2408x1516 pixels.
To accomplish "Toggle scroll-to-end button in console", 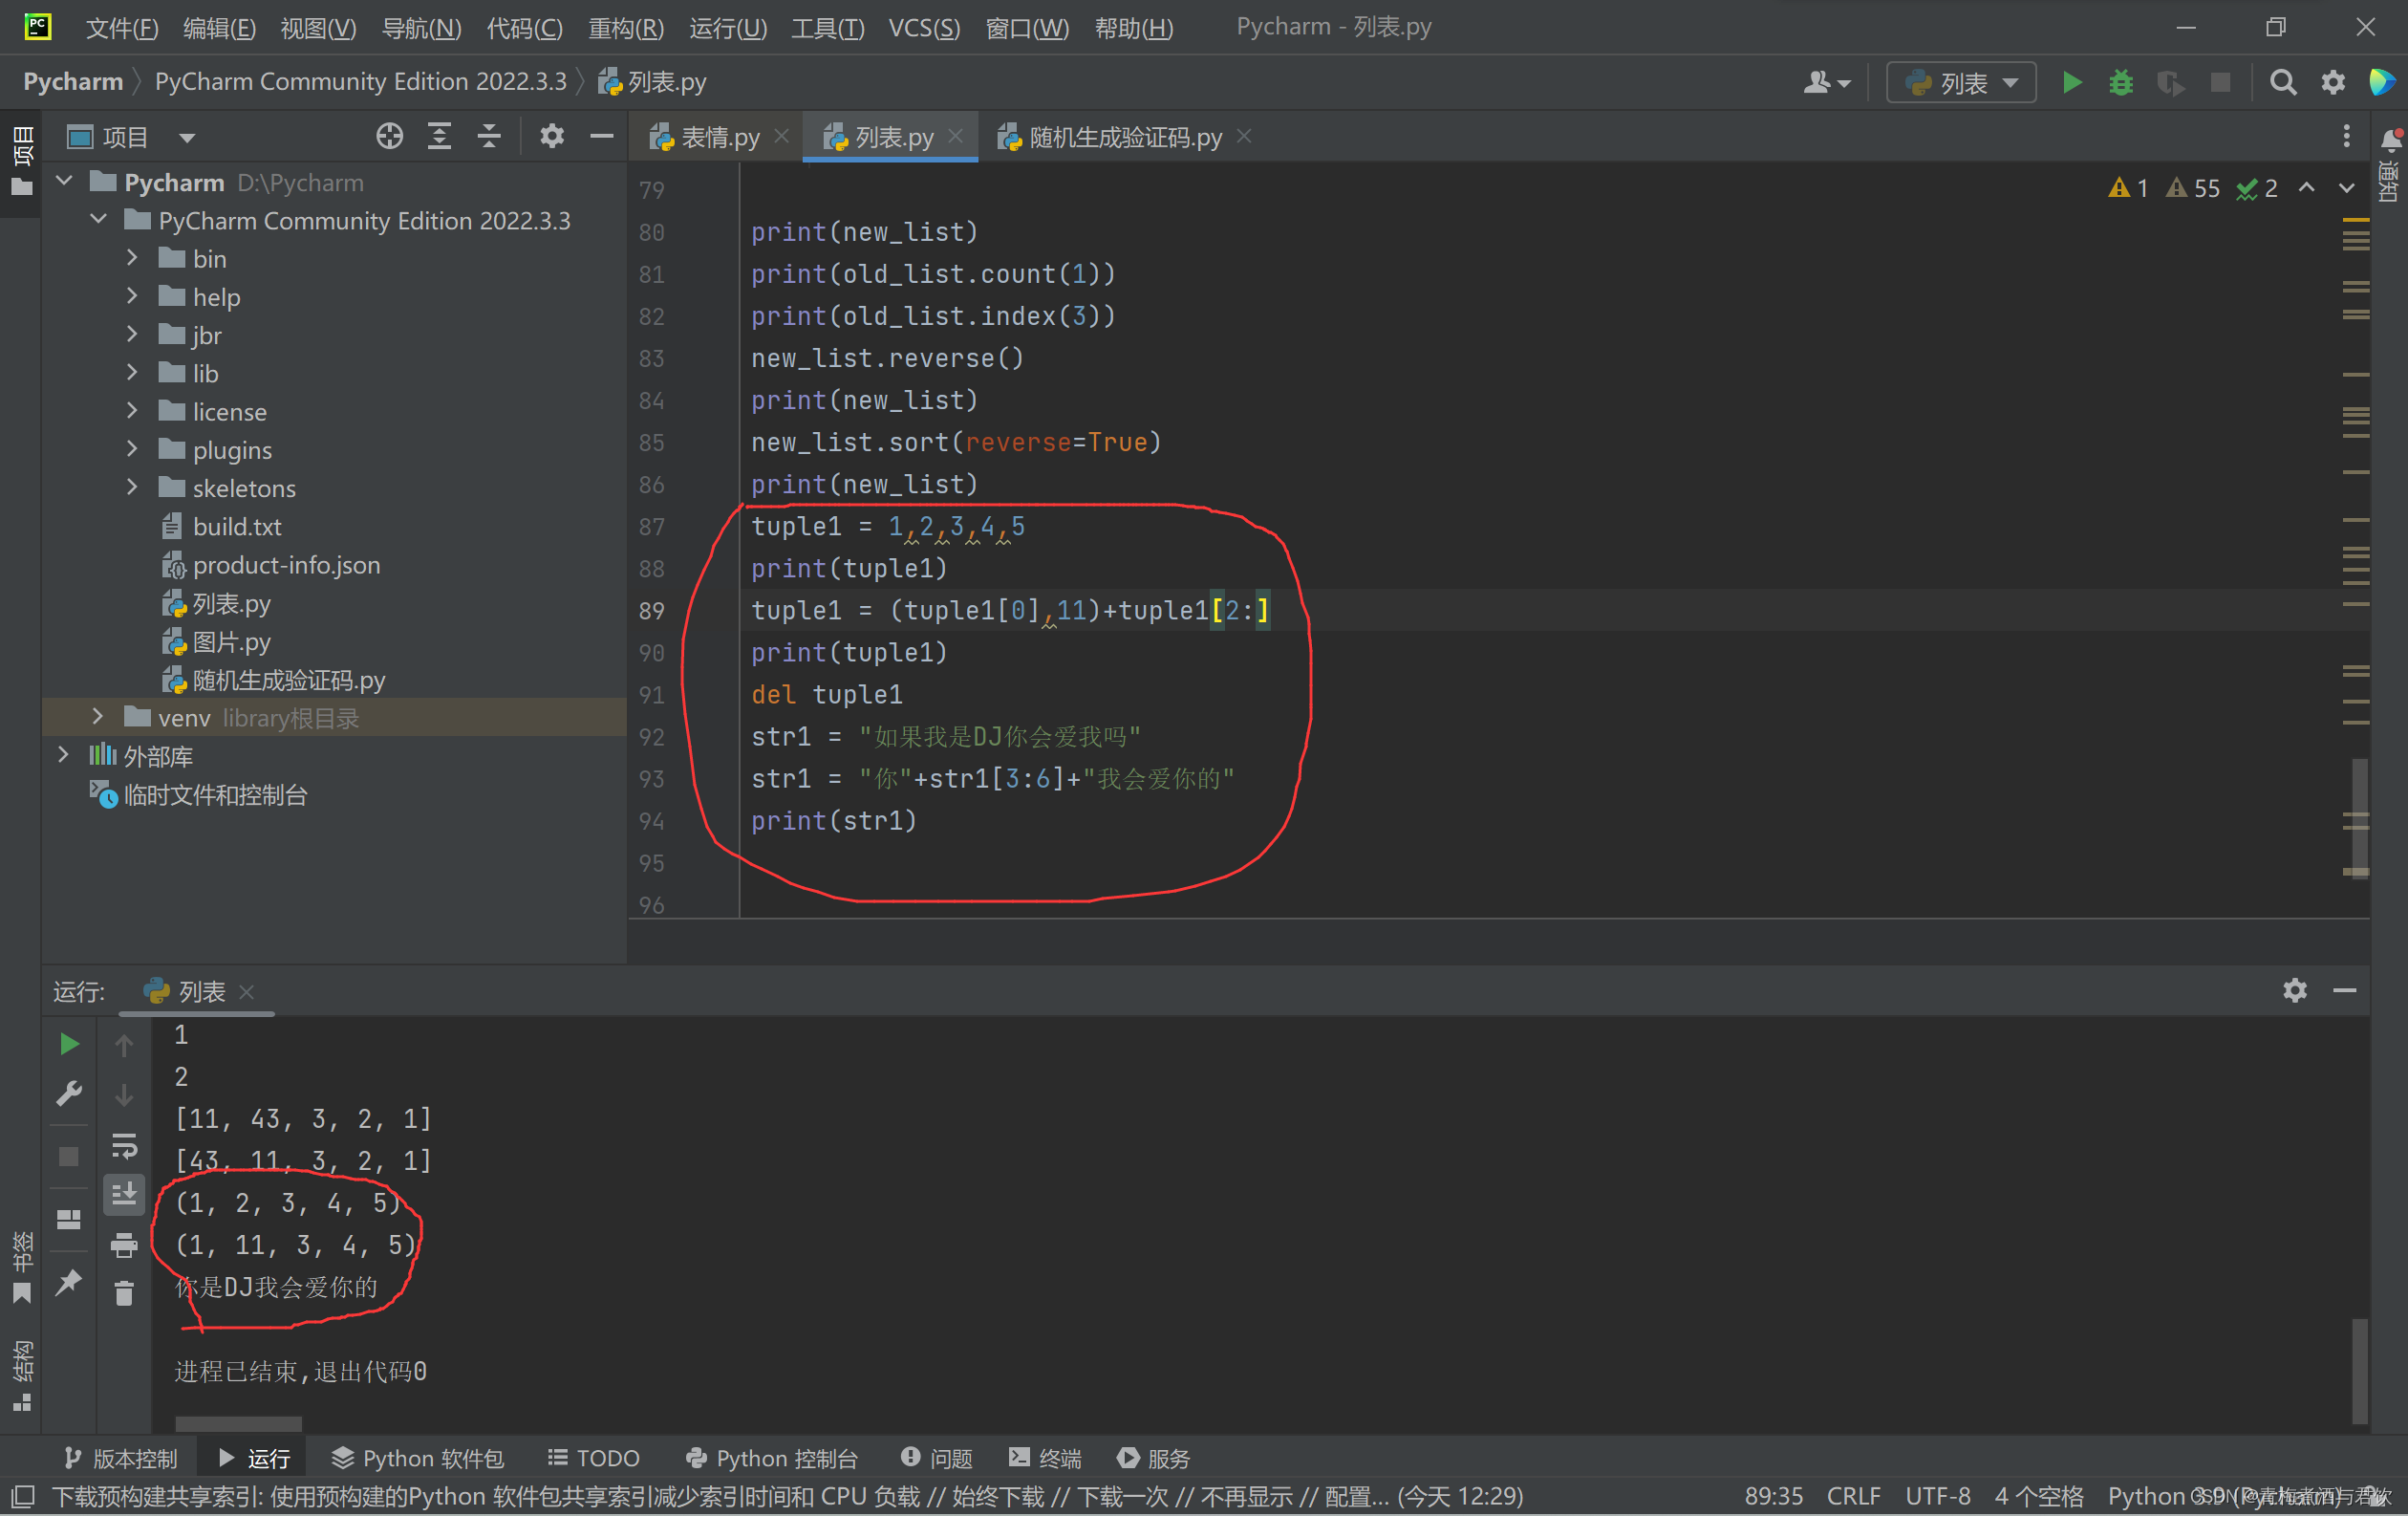I will coord(124,1194).
